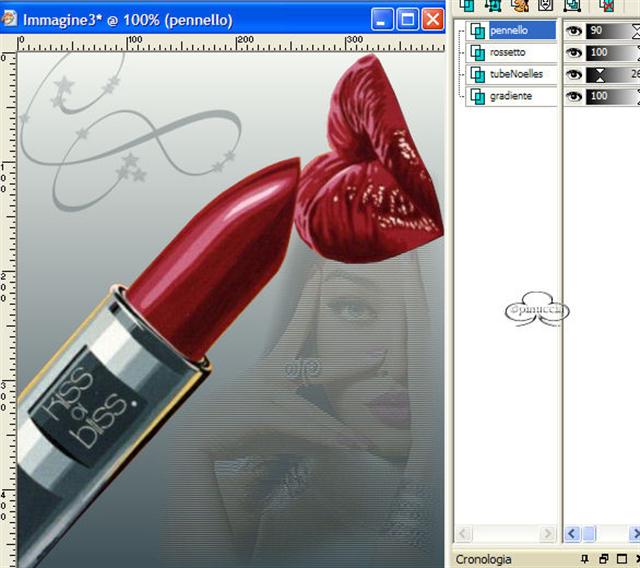Click the right arrow of the layer names scrollbar
This screenshot has height=568, width=640.
[x=548, y=533]
